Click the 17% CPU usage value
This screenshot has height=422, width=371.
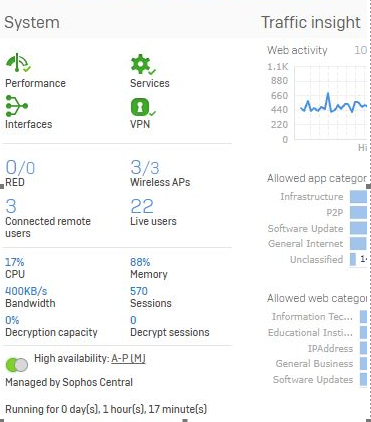14,262
